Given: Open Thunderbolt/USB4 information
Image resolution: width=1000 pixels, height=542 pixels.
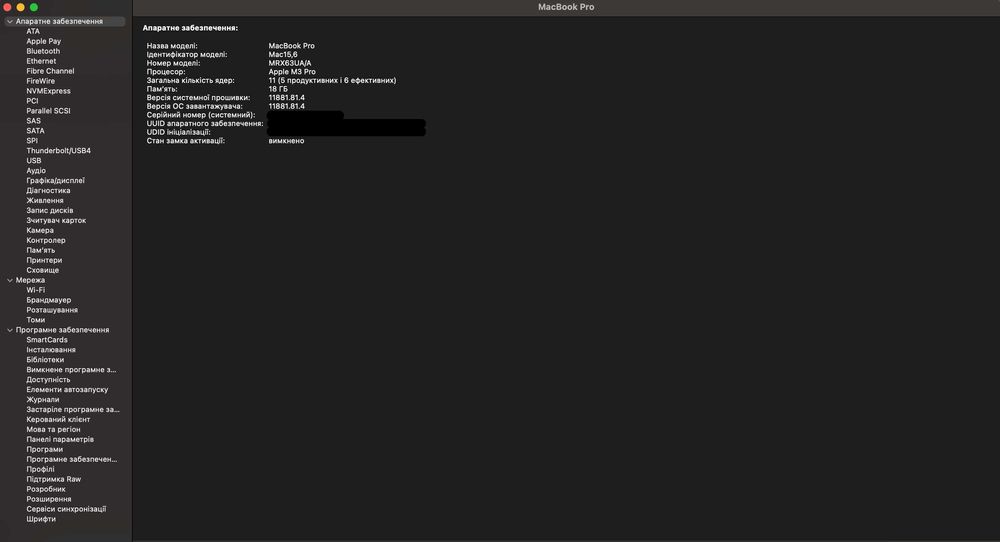Looking at the screenshot, I should pos(59,150).
